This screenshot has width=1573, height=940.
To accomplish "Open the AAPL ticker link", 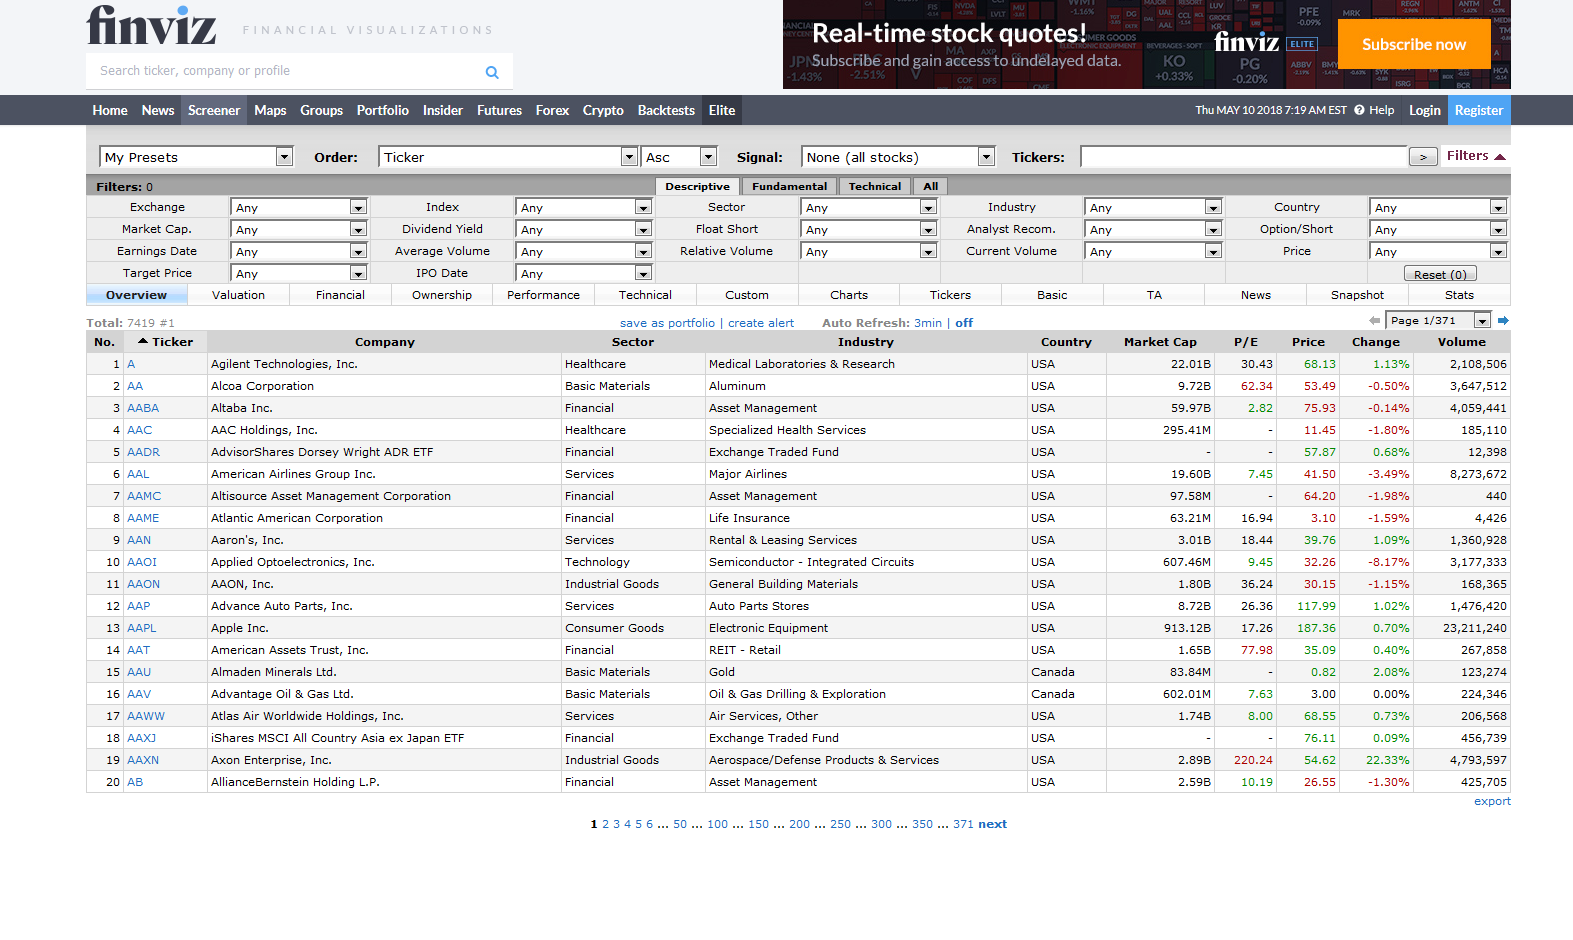I will click(x=142, y=628).
